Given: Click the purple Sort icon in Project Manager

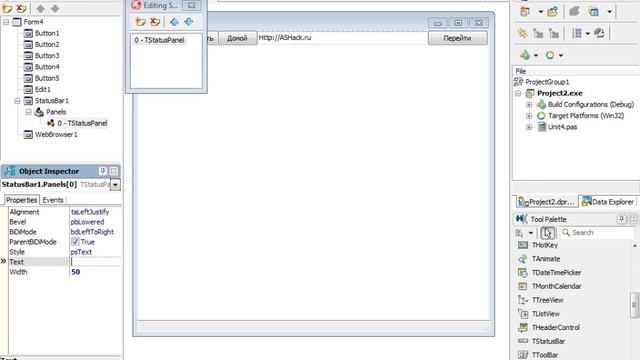Looking at the screenshot, I should pos(577,33).
